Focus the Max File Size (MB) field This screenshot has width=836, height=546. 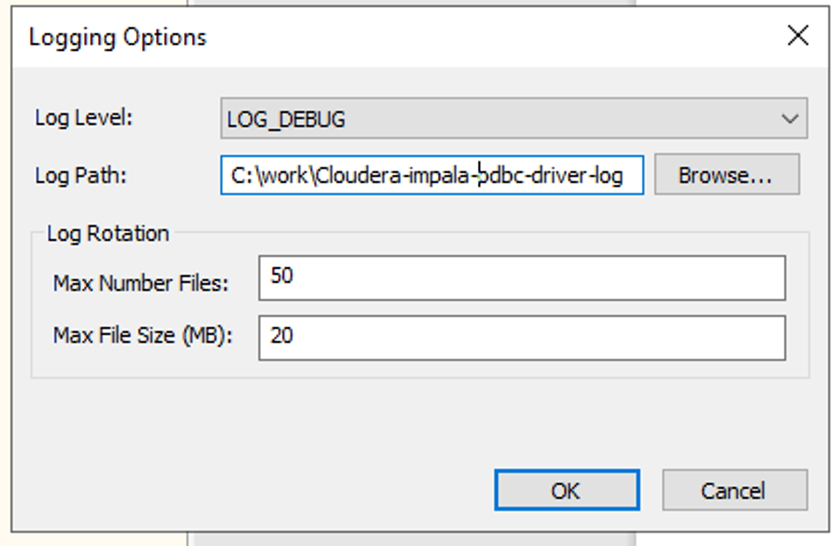[x=520, y=338]
